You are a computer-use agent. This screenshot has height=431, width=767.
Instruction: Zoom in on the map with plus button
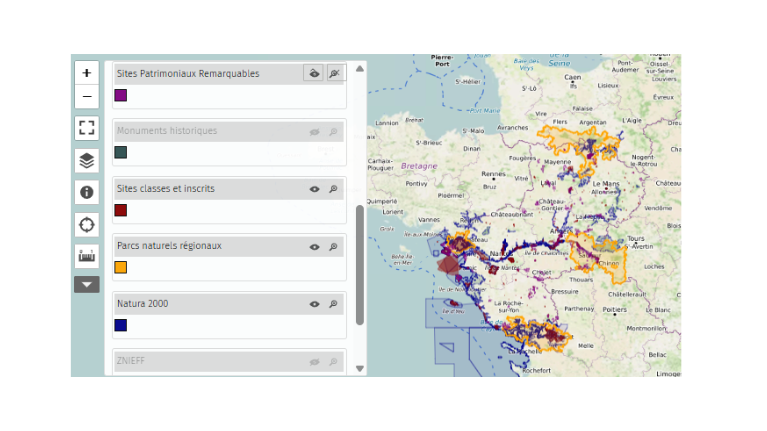click(87, 73)
